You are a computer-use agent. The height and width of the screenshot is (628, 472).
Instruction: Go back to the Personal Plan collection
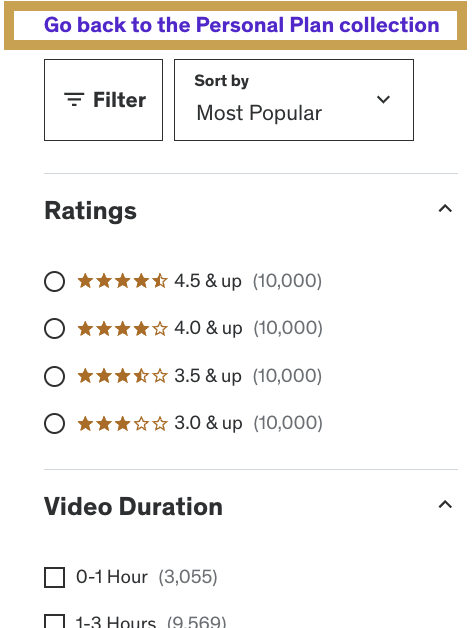(242, 25)
